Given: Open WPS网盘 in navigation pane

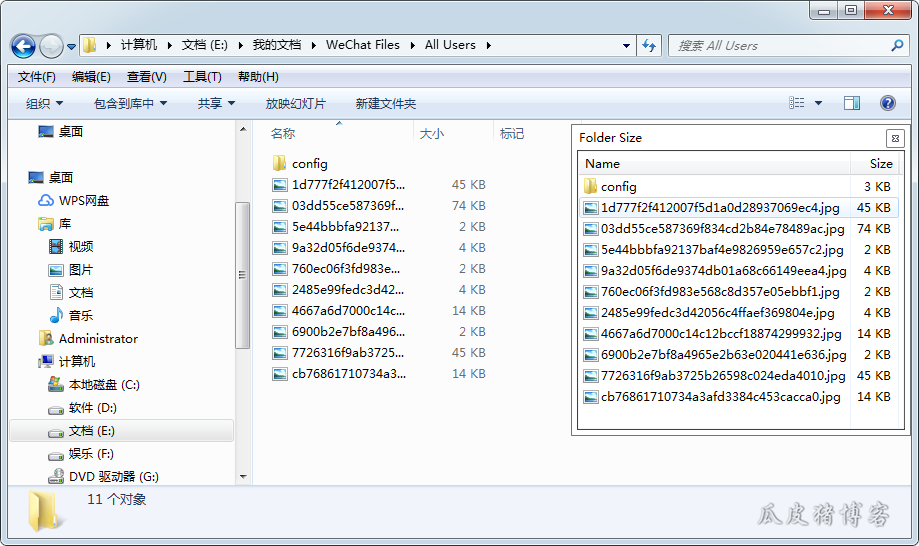Looking at the screenshot, I should pos(74,200).
